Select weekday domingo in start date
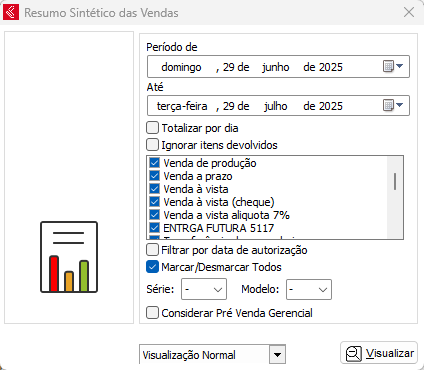 click(181, 67)
